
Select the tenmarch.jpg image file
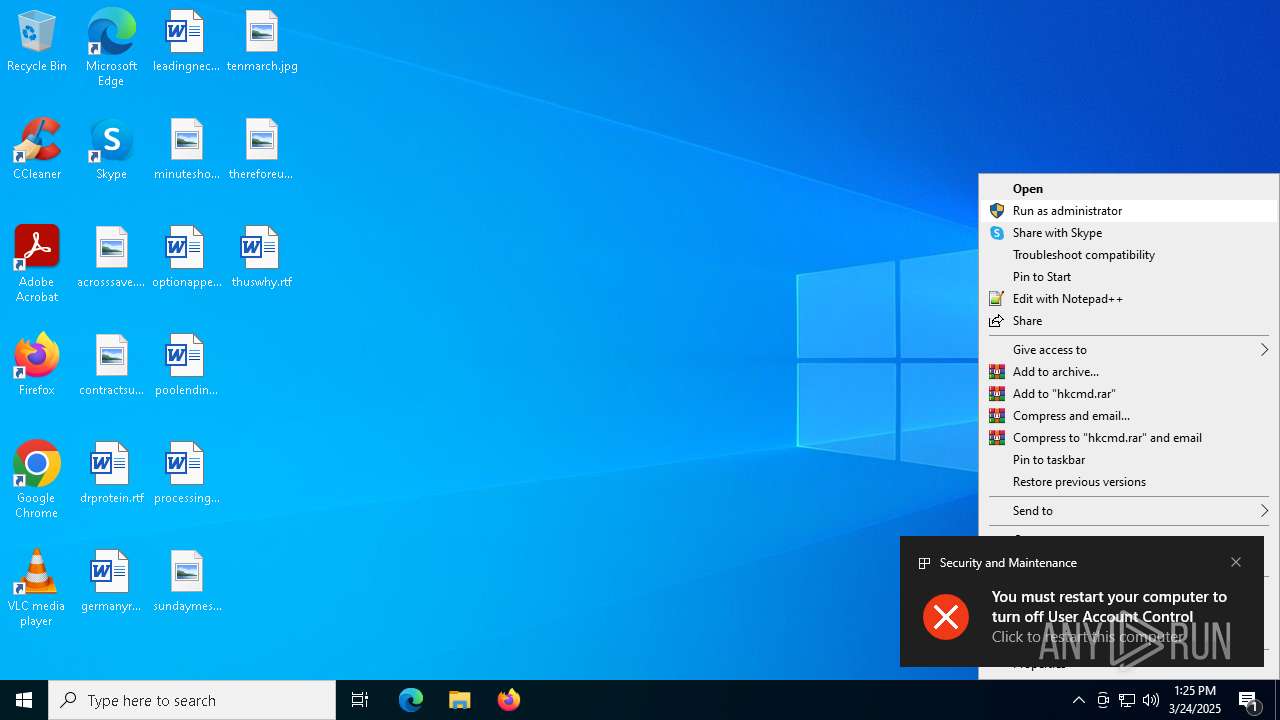click(262, 42)
